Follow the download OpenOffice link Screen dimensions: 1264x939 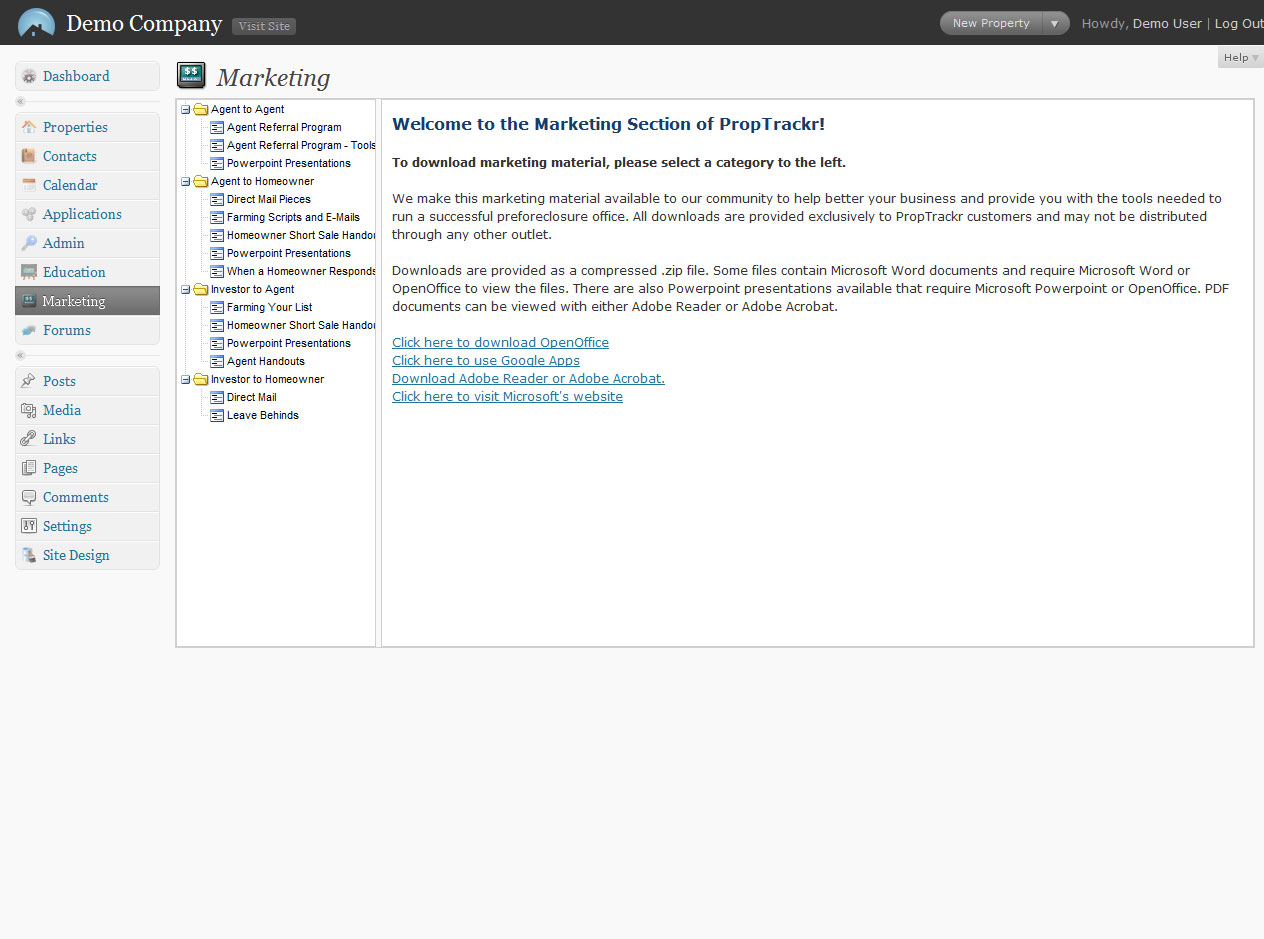pyautogui.click(x=500, y=343)
